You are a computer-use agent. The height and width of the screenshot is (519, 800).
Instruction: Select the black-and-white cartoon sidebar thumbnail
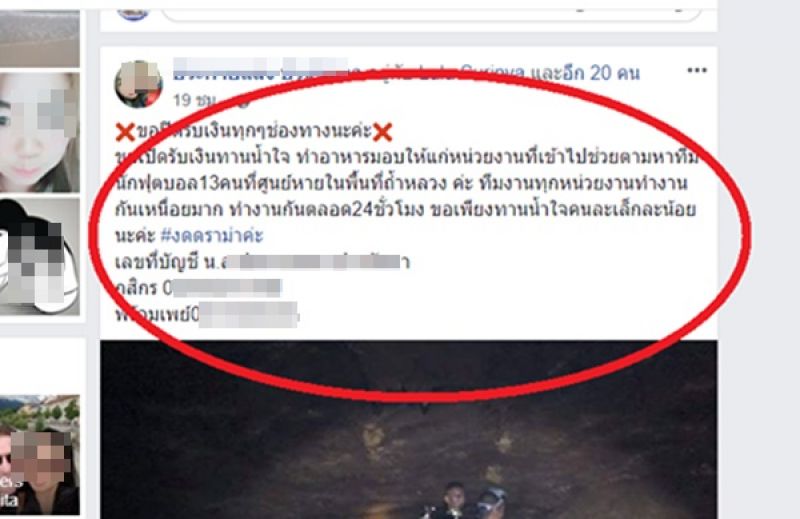coord(40,257)
